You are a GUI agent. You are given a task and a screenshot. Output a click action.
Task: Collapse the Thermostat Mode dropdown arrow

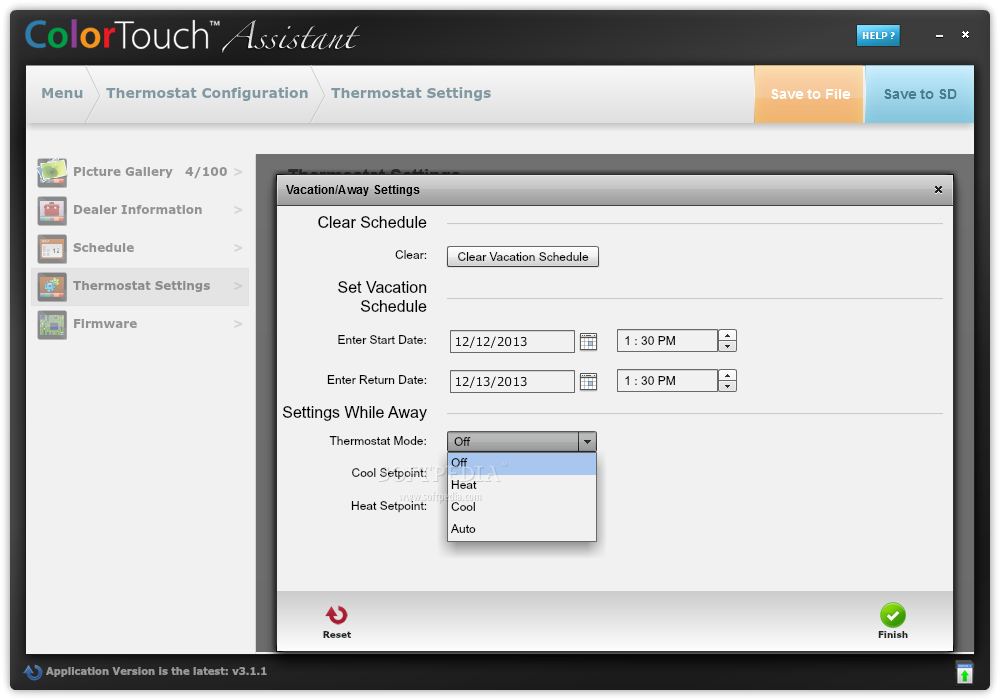point(587,441)
